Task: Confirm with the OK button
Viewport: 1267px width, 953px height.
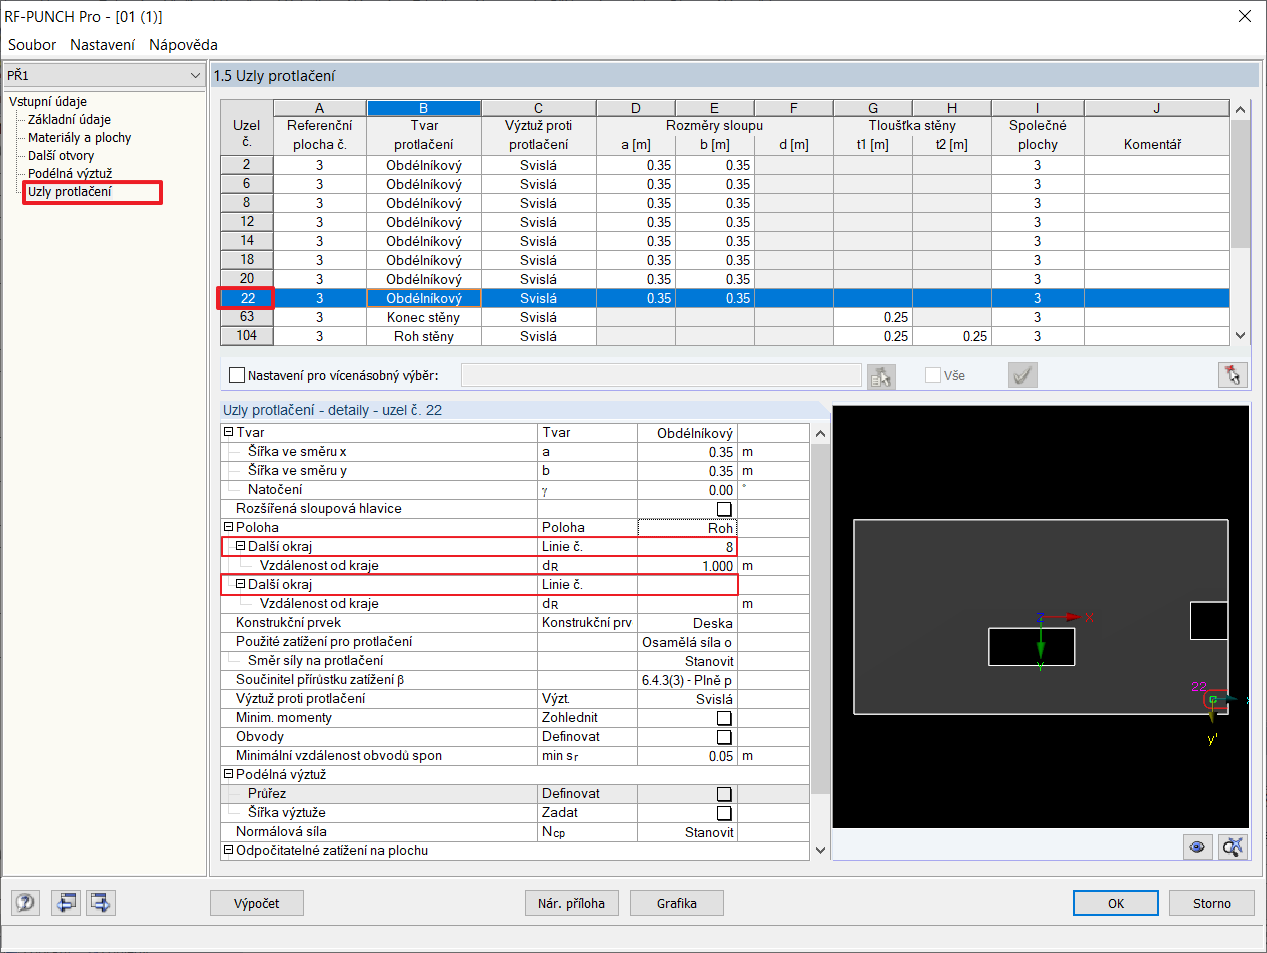Action: pyautogui.click(x=1116, y=903)
